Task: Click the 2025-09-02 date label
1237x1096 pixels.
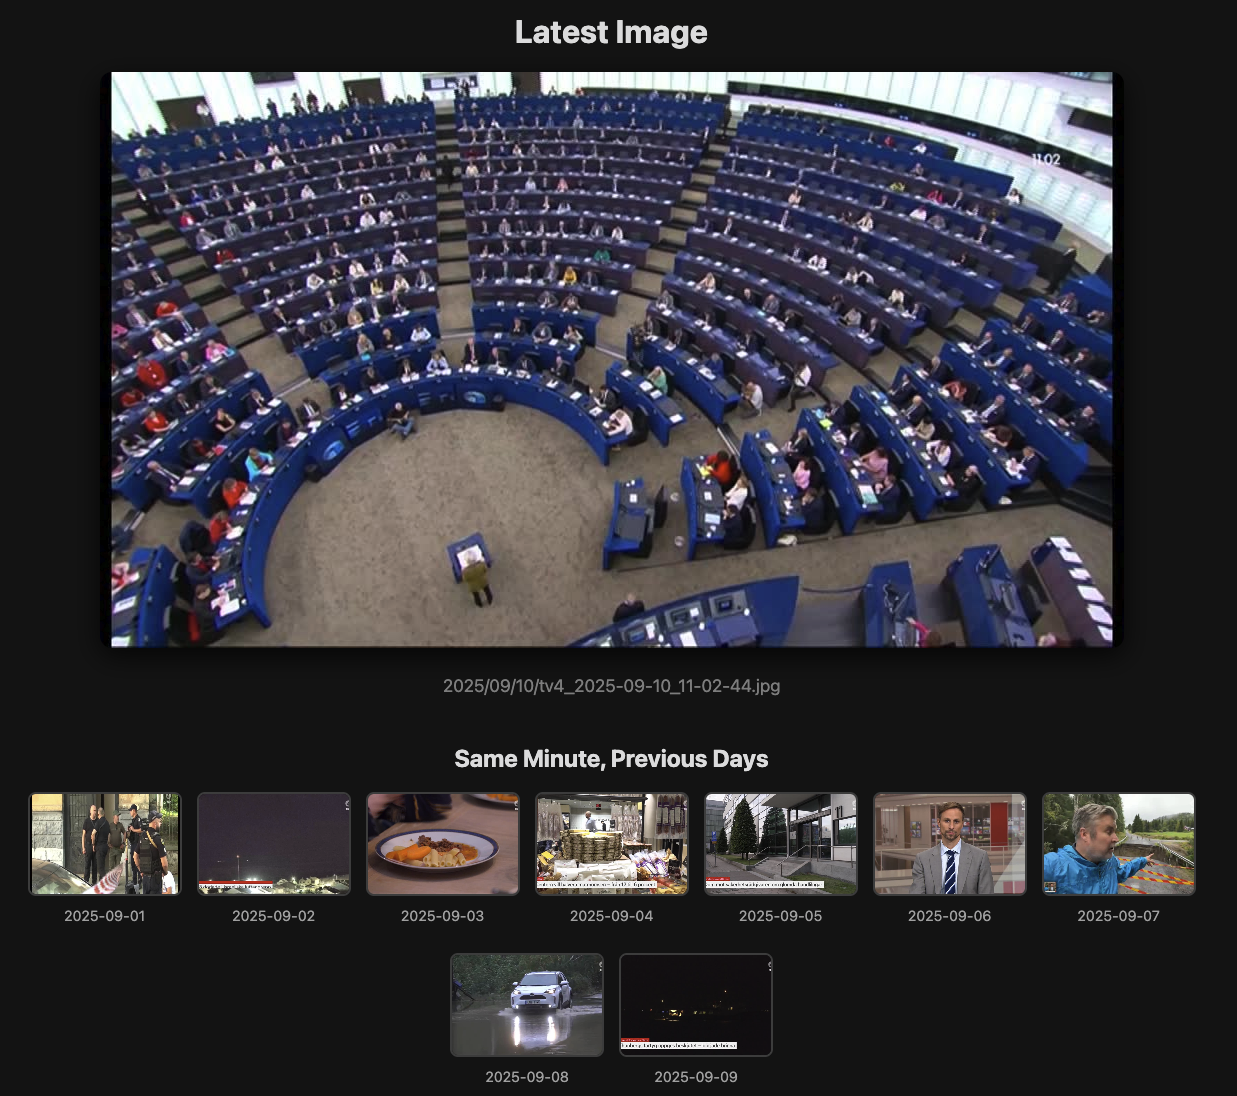Action: click(x=274, y=916)
